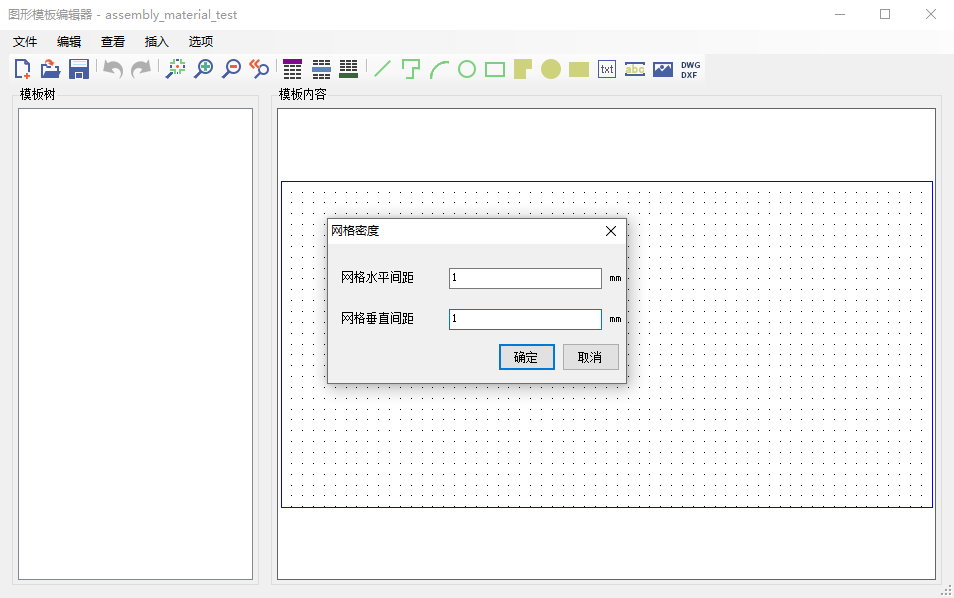954x598 pixels.
Task: Insert table with green footer row
Action: tap(349, 69)
